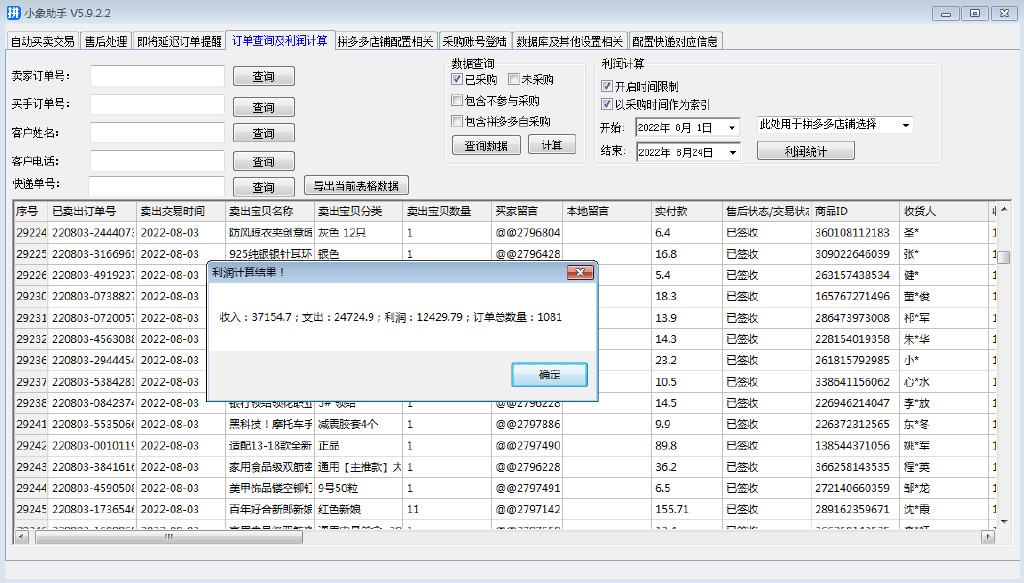Viewport: 1024px width, 583px height.
Task: Open the 即将延迟订单提醒 tab
Action: point(179,41)
